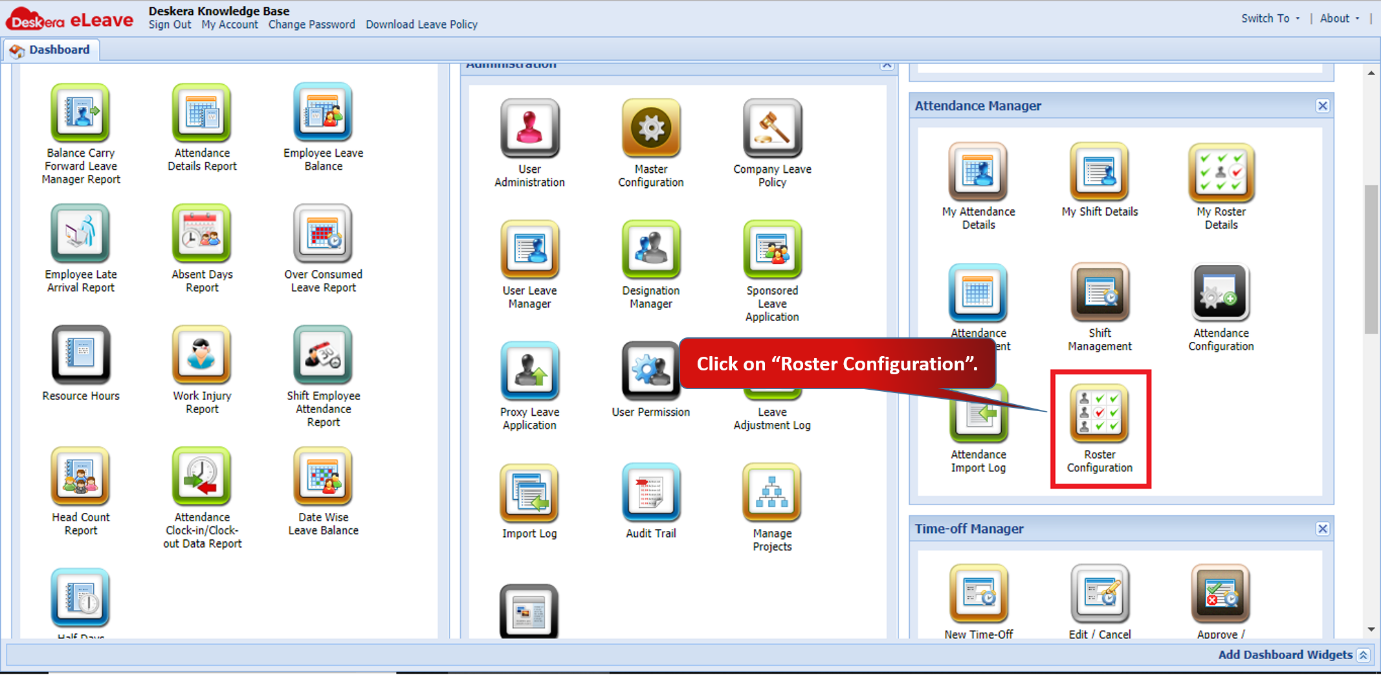Viewport: 1381px width, 676px height.
Task: Open Designation Manager
Action: click(x=651, y=250)
